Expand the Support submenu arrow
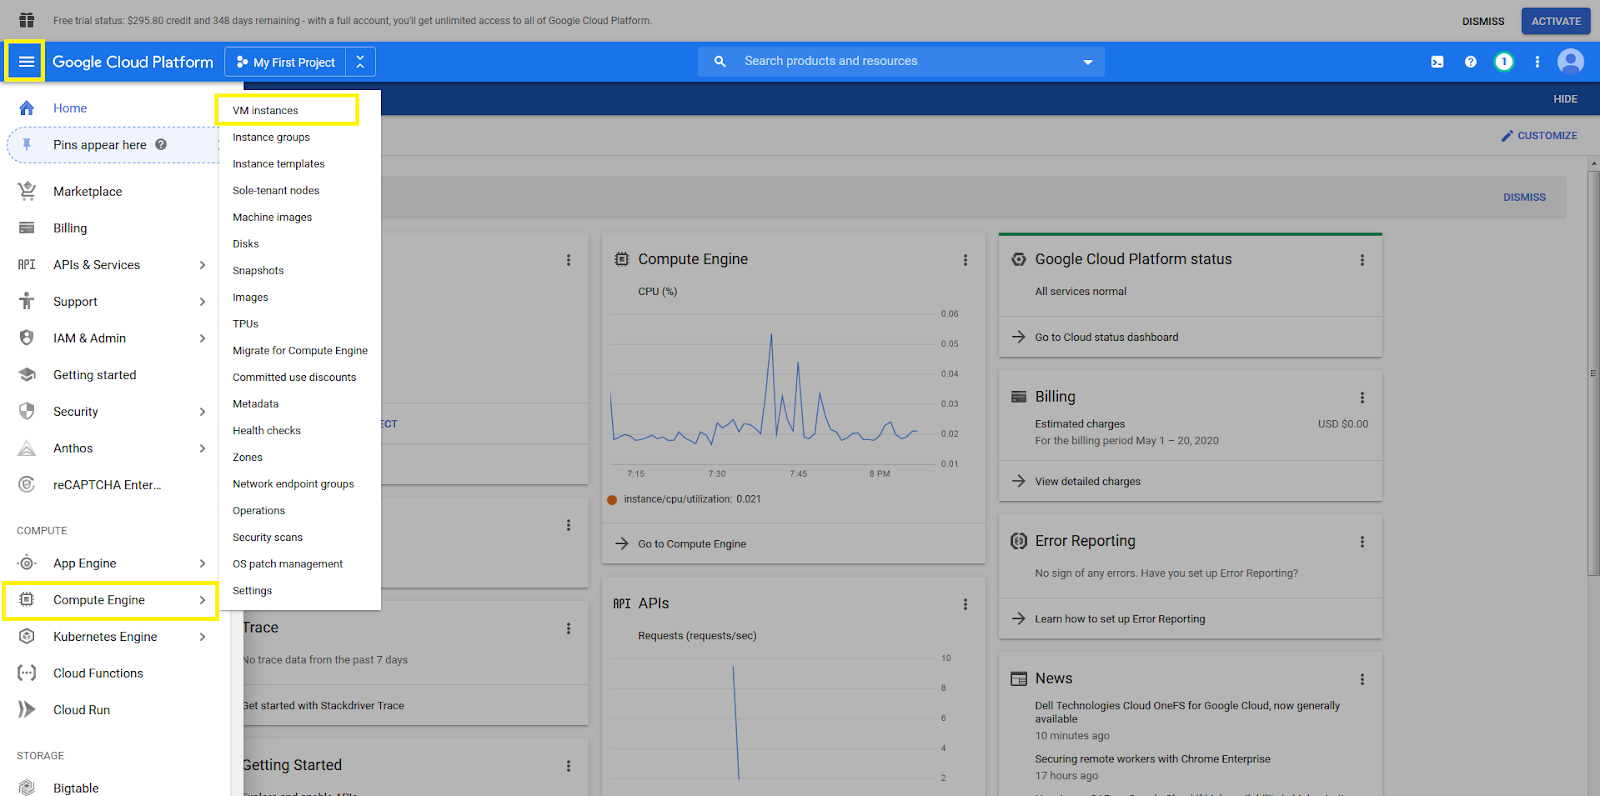This screenshot has width=1600, height=796. click(x=202, y=302)
